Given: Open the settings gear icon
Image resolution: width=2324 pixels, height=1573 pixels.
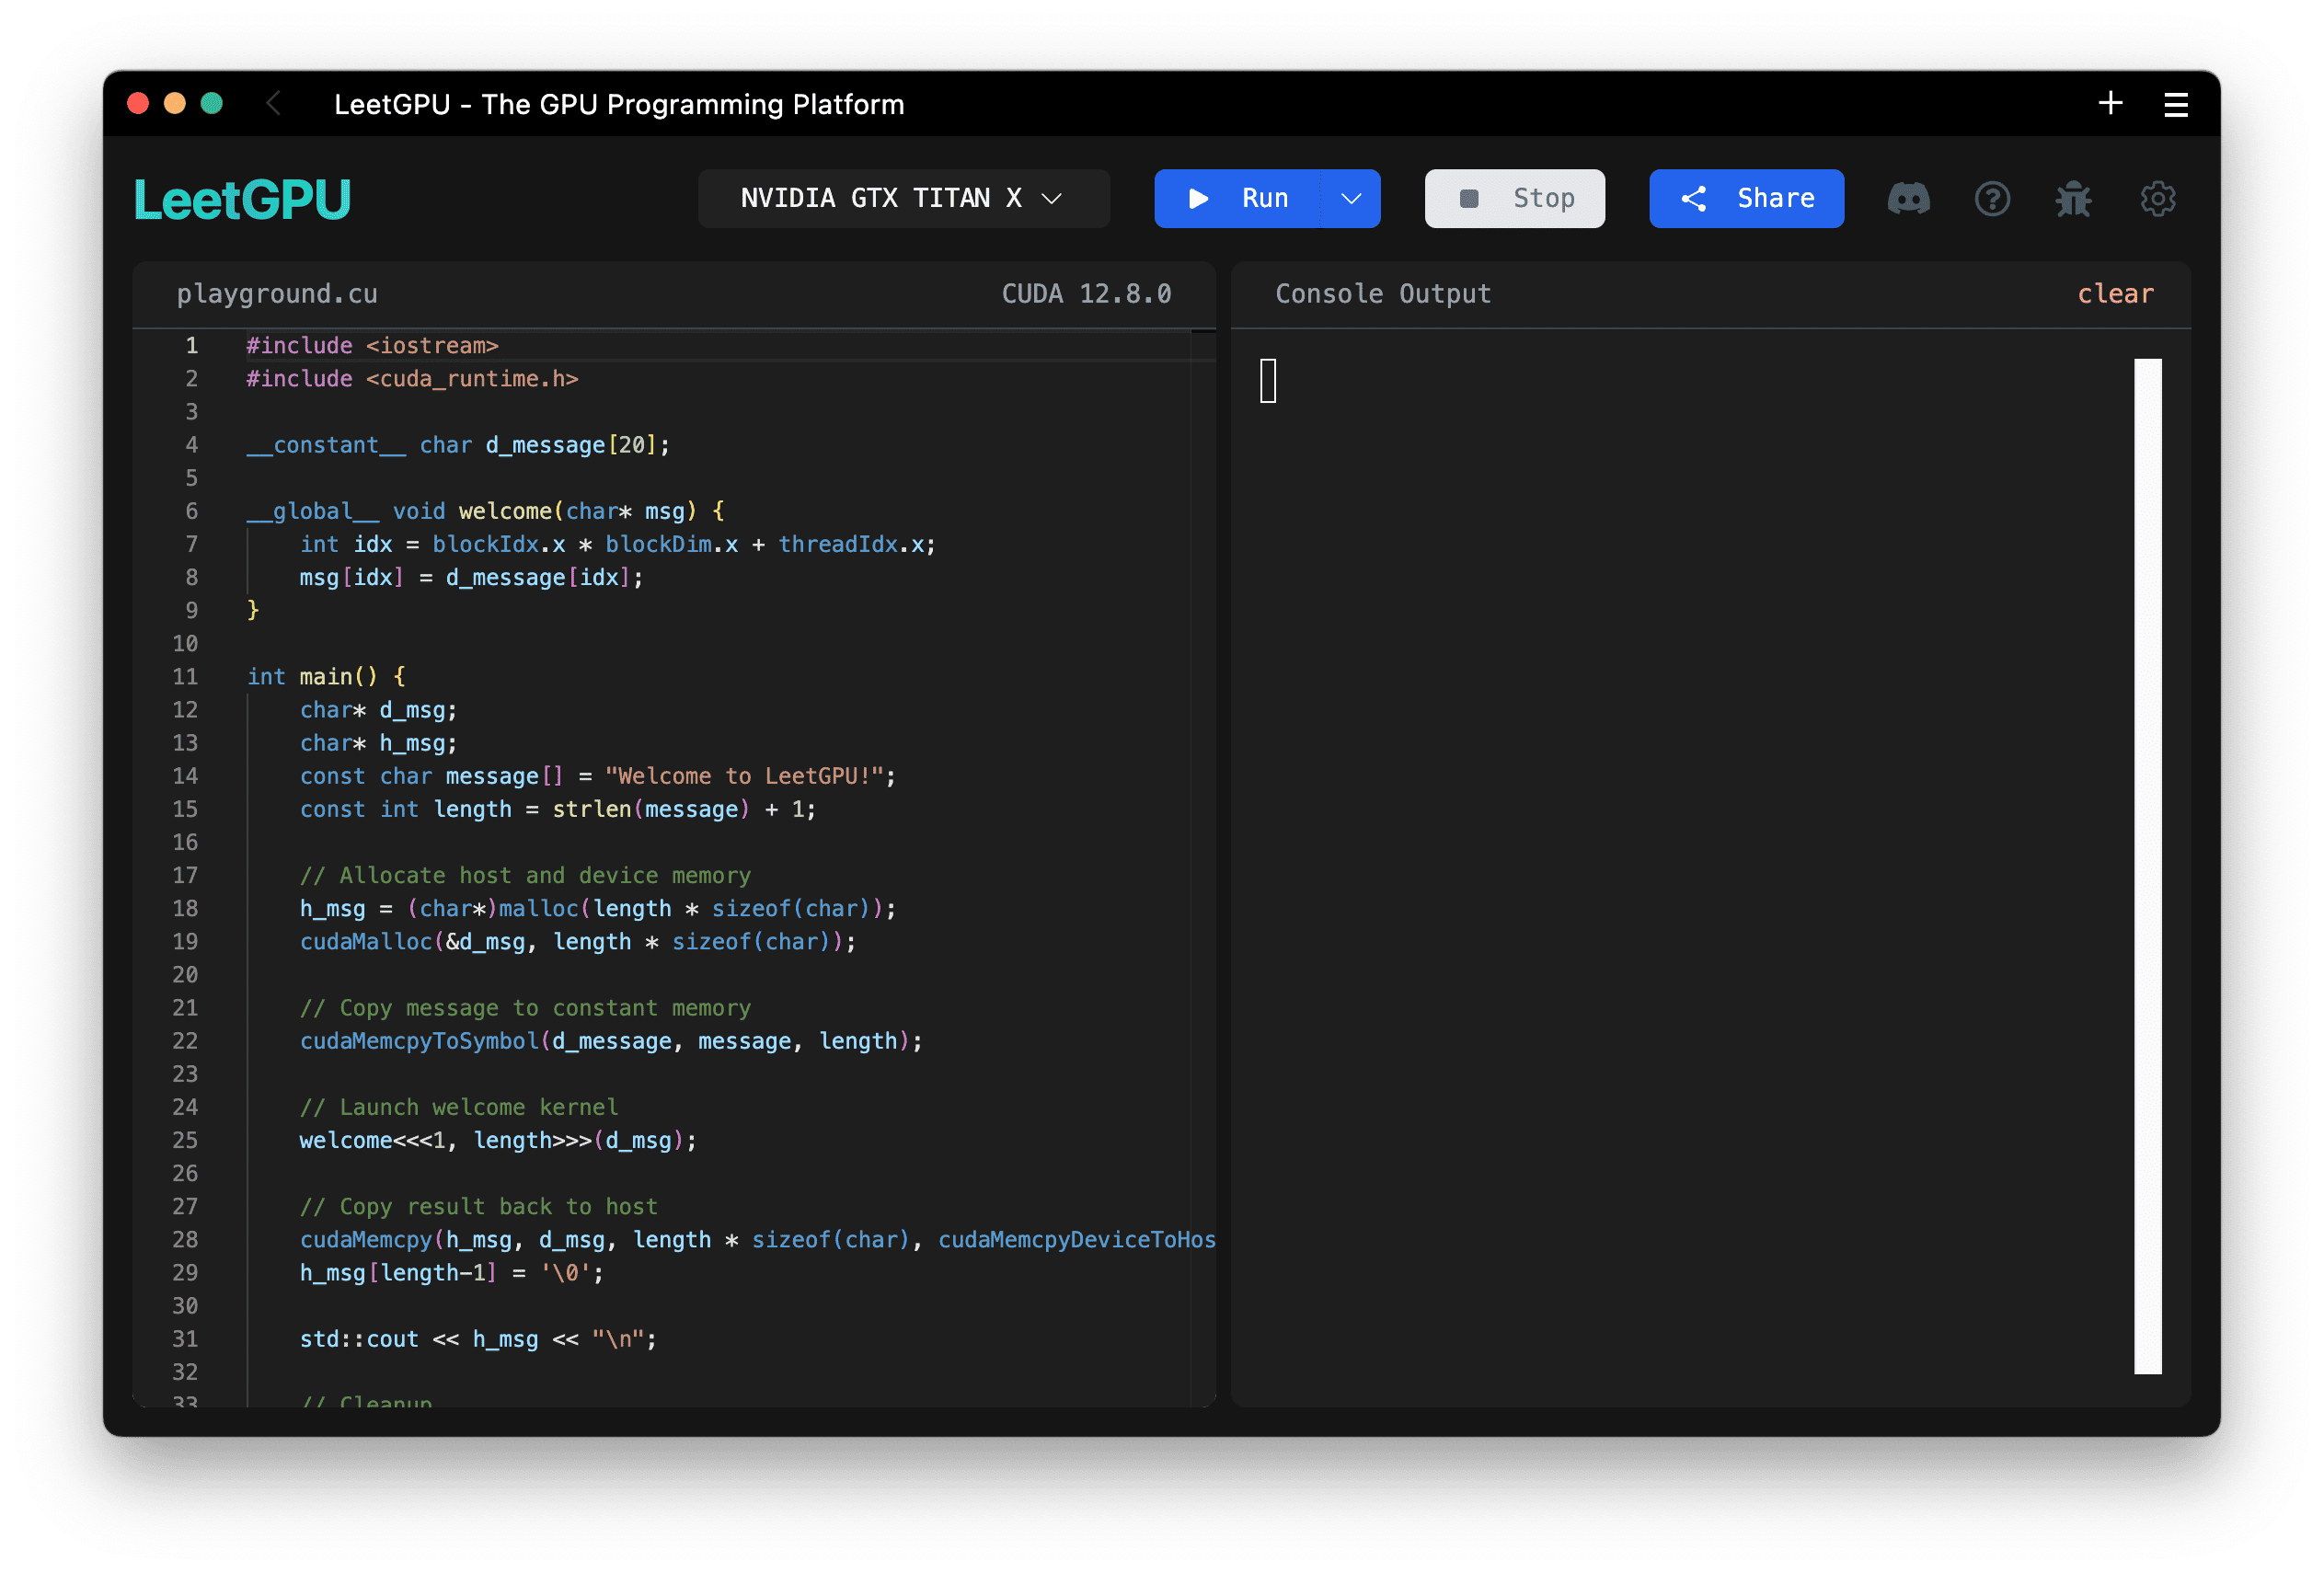Looking at the screenshot, I should point(2157,198).
